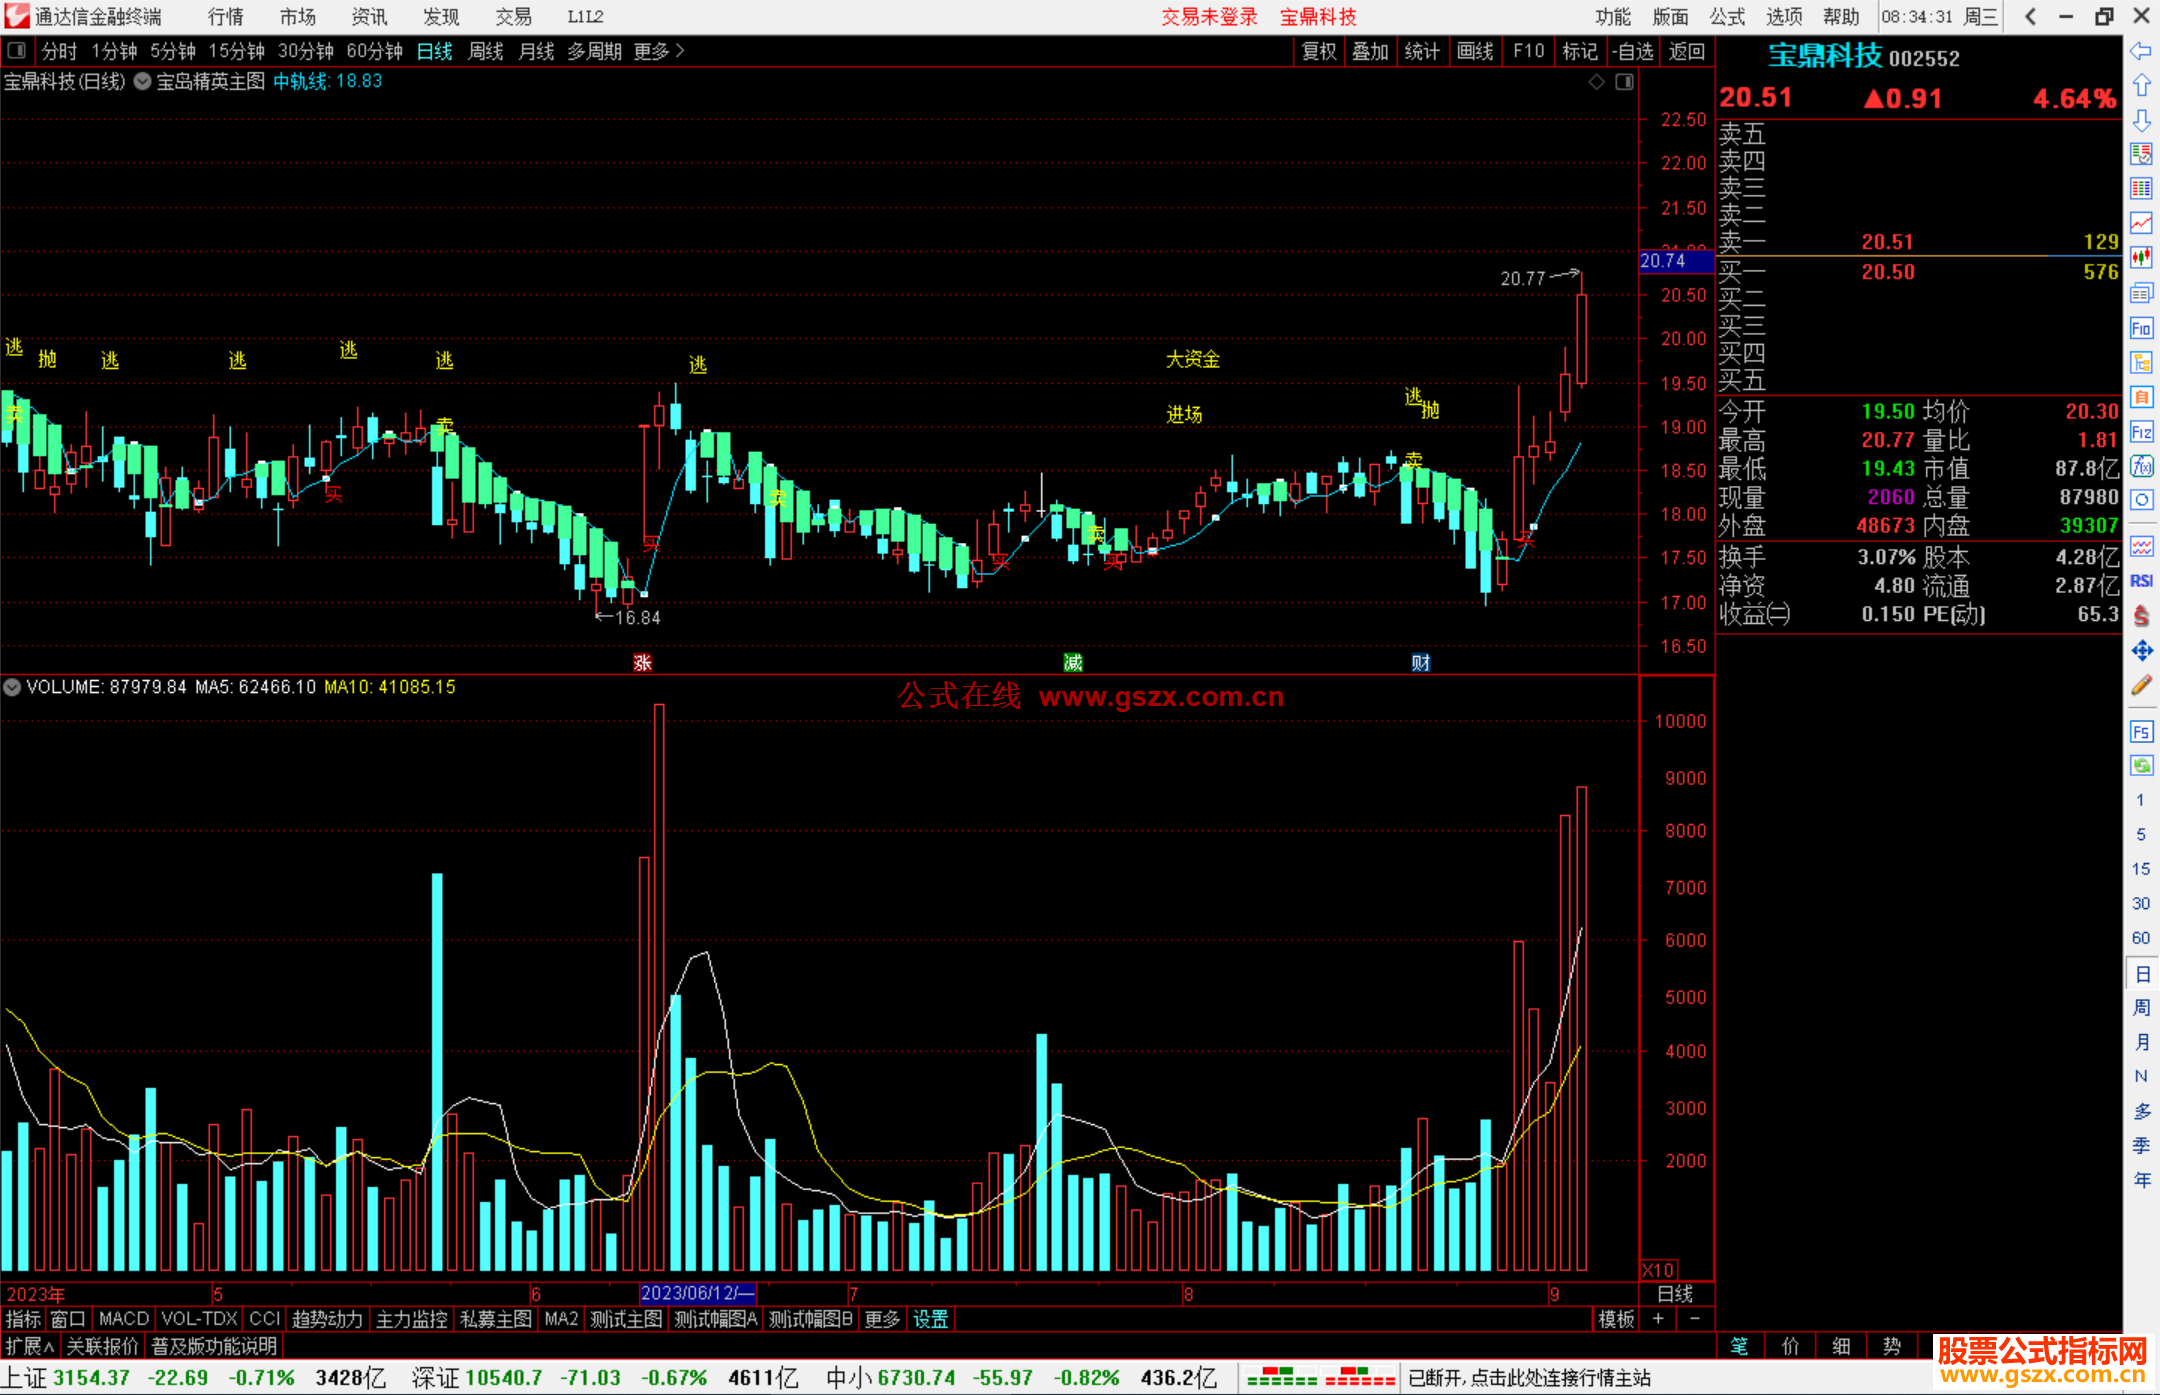Click the F10 company info sidebar icon
2160x1395 pixels.
(x=2141, y=329)
